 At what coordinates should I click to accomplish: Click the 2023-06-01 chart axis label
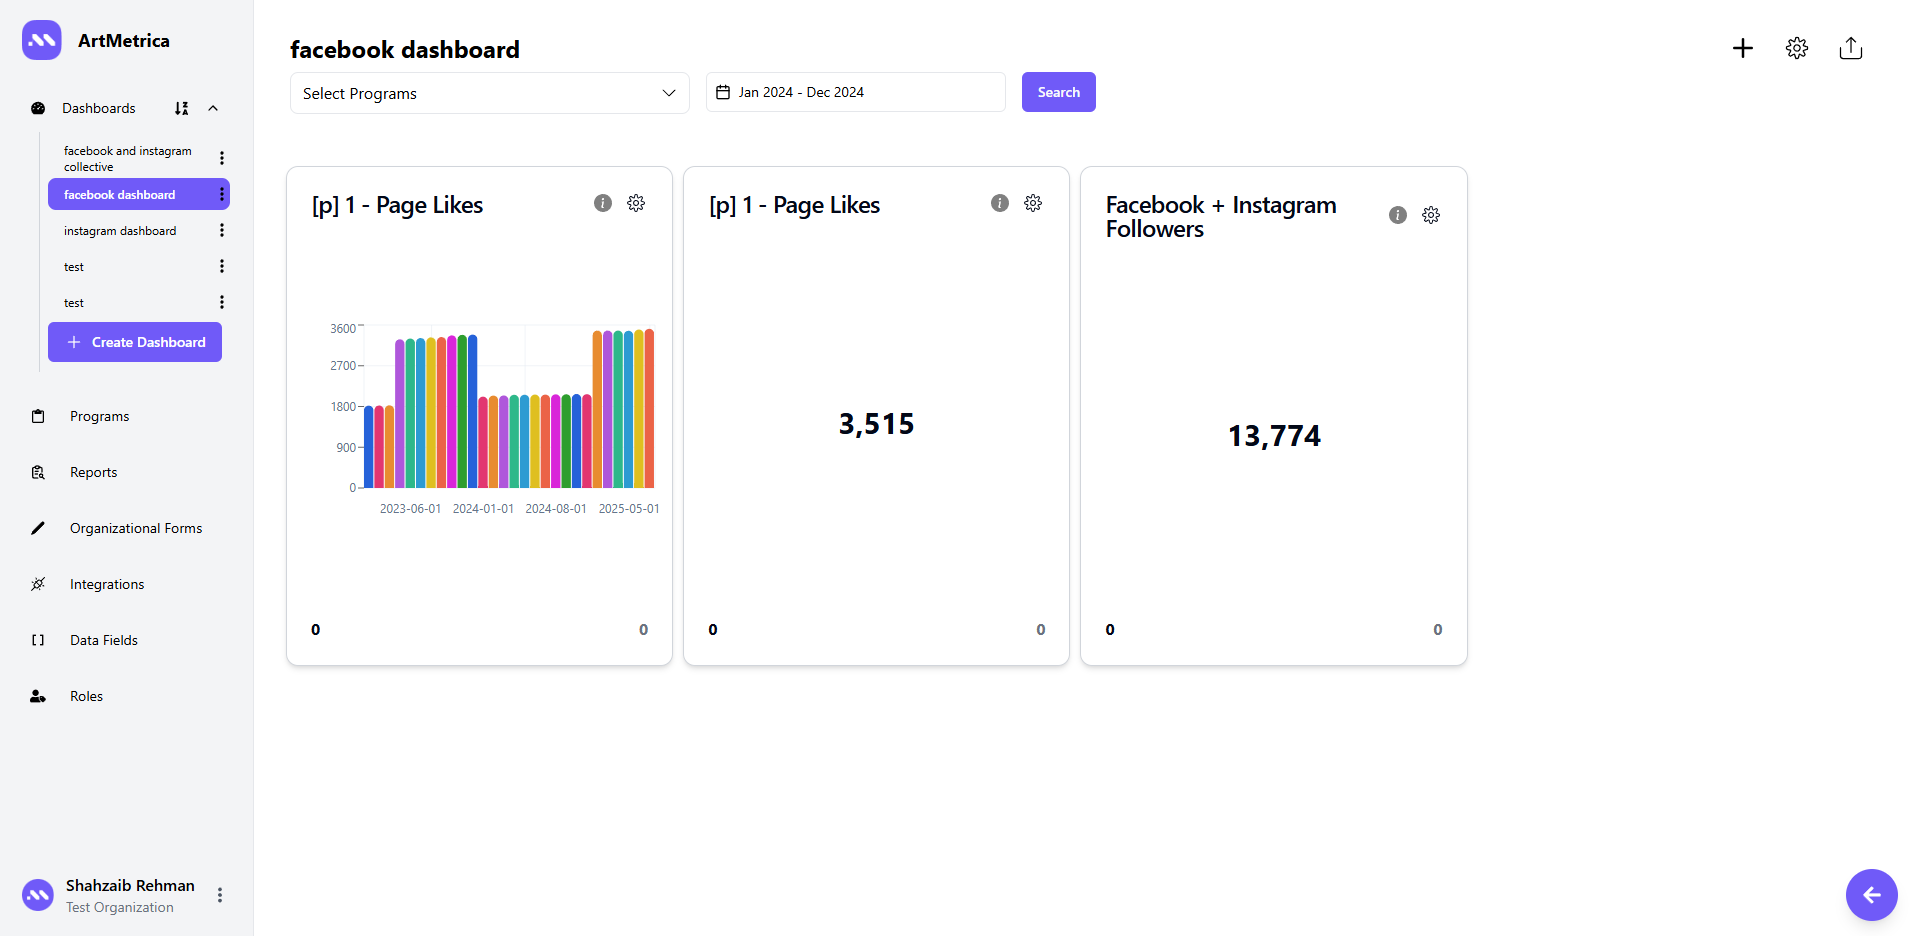410,509
